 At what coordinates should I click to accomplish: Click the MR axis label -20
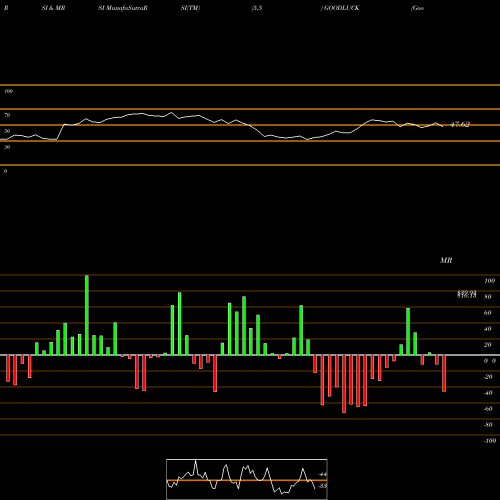(x=488, y=377)
